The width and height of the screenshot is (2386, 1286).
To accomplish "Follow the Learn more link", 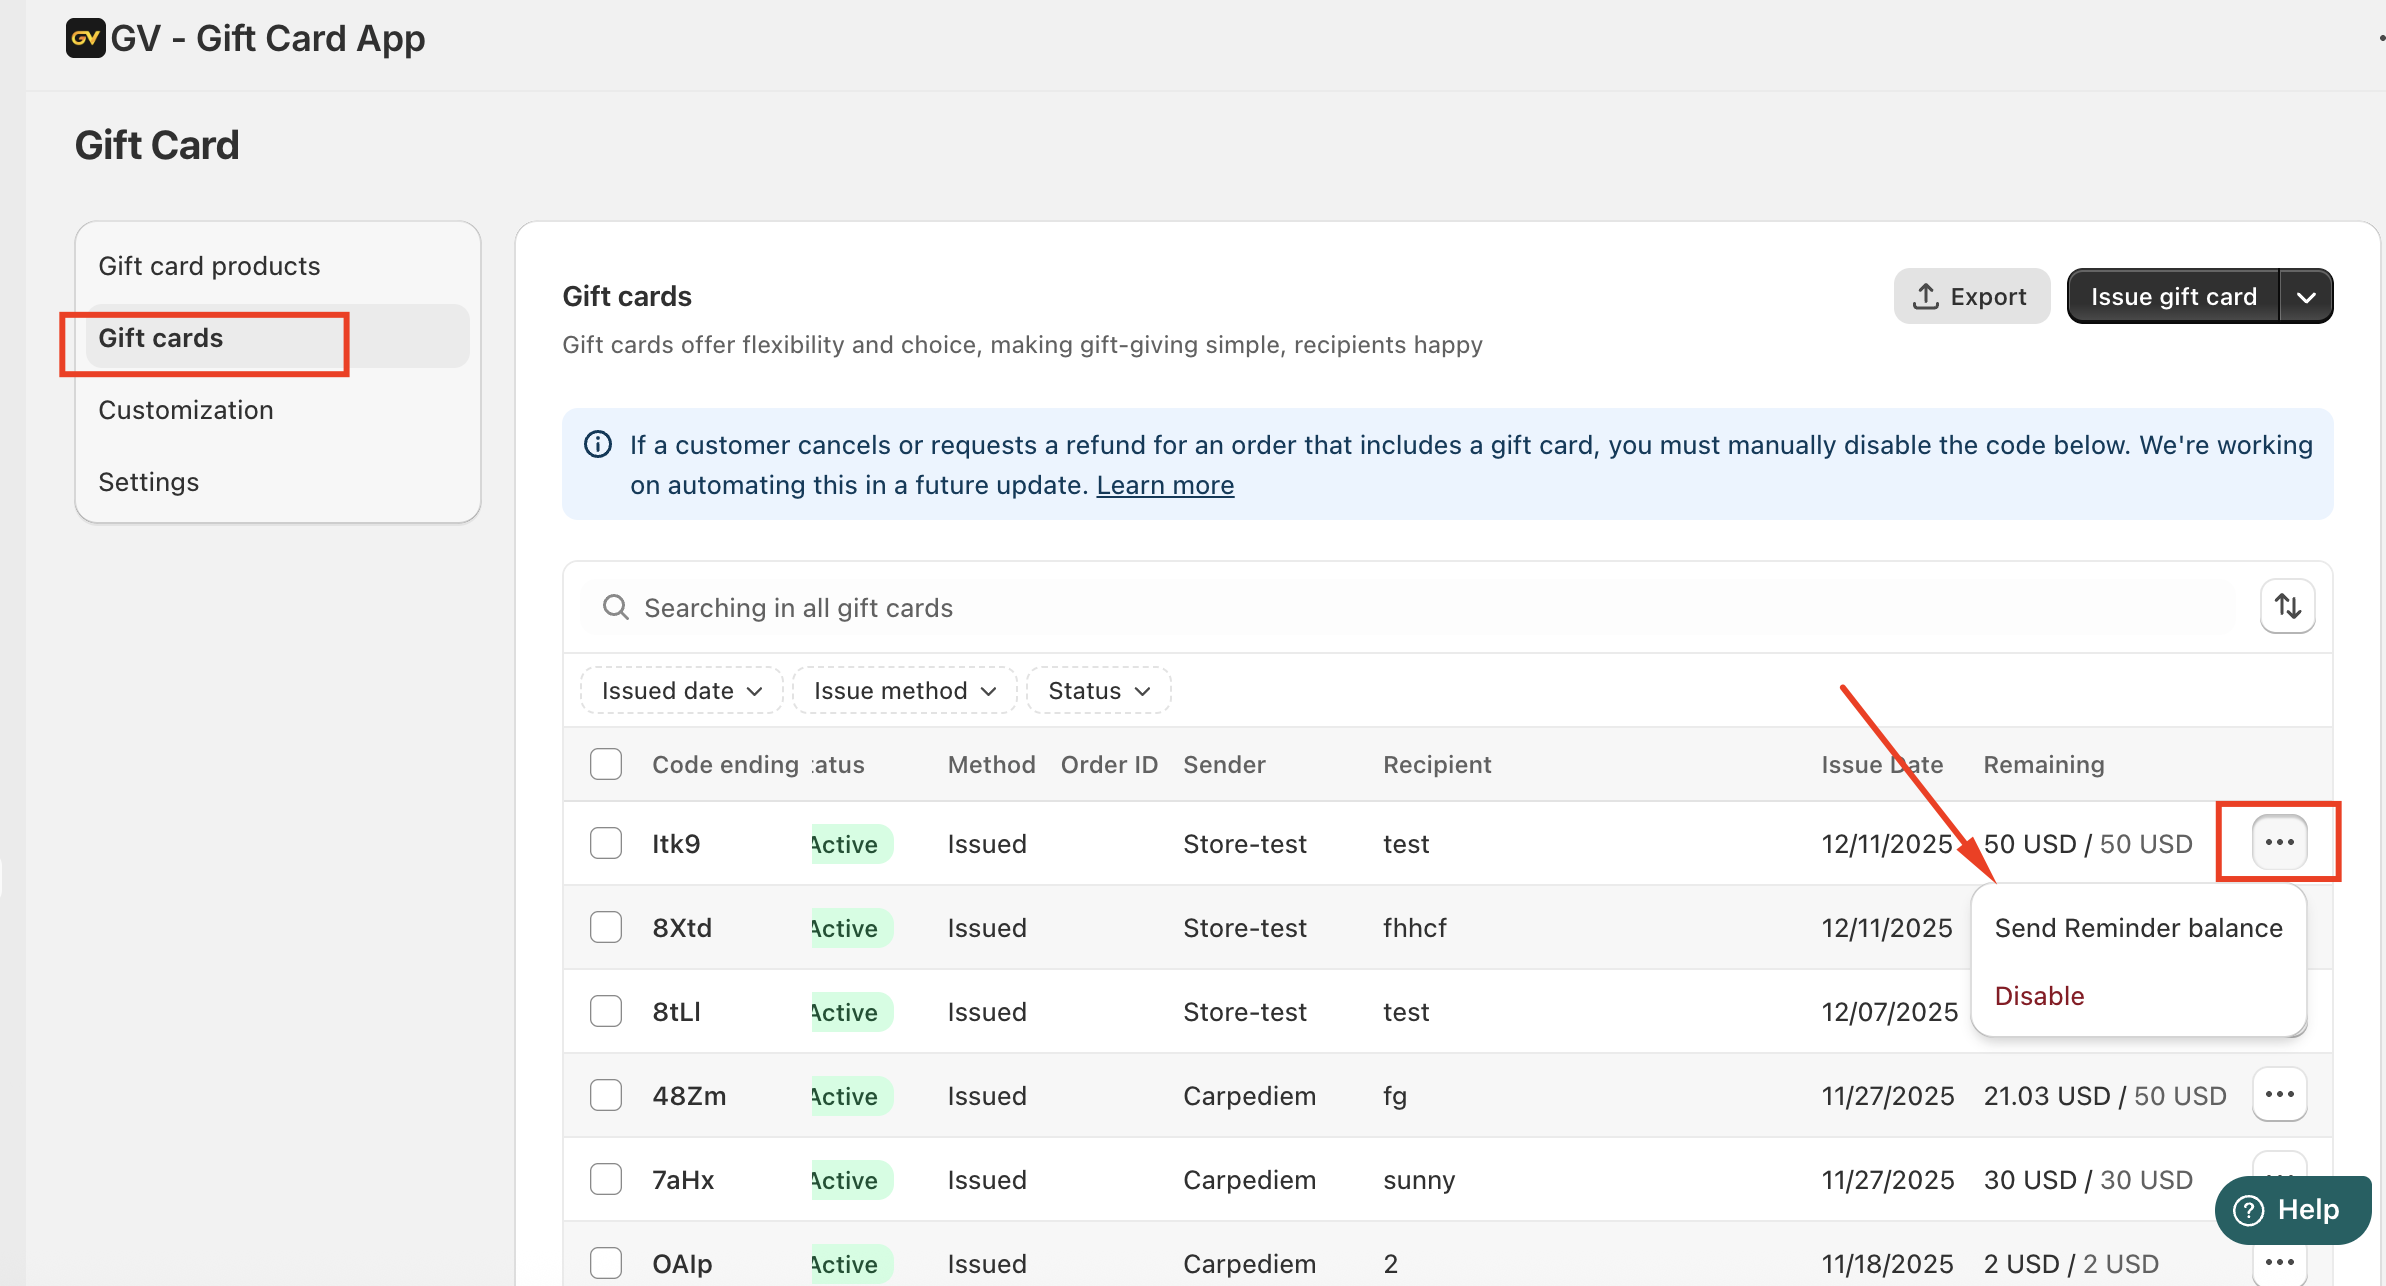I will (1165, 485).
